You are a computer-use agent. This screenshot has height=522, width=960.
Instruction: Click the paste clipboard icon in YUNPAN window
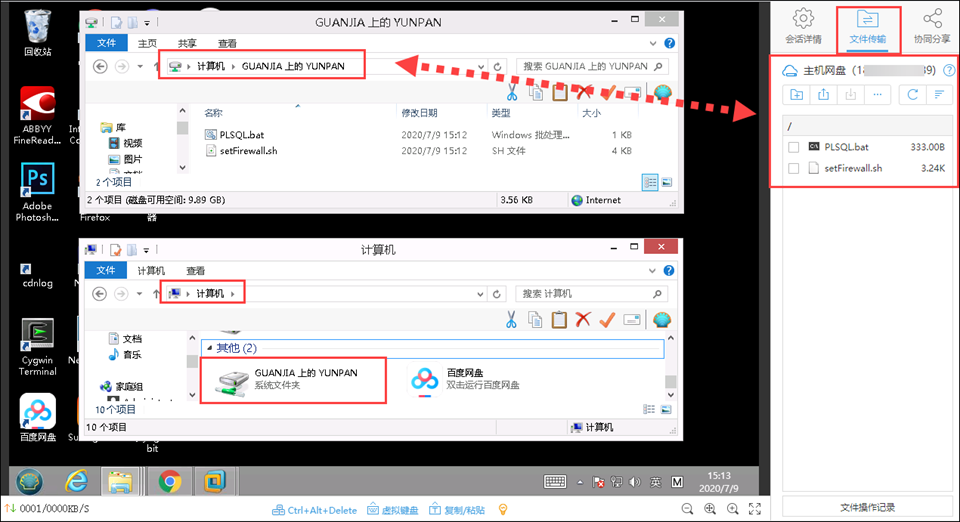tap(560, 92)
